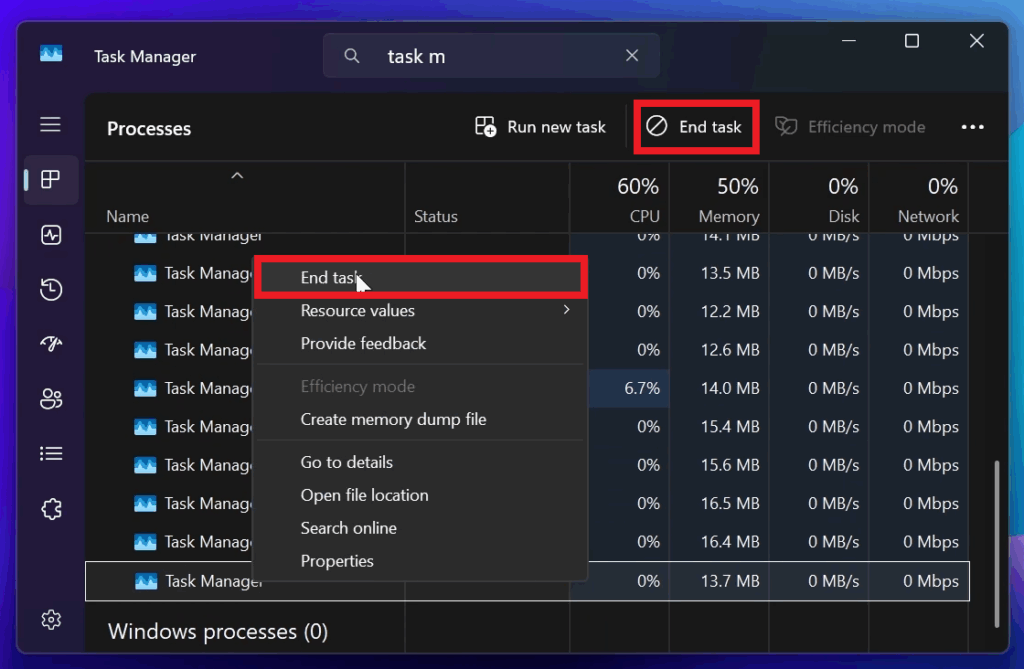Open Task Manager Settings gear icon
This screenshot has width=1024, height=669.
point(50,619)
